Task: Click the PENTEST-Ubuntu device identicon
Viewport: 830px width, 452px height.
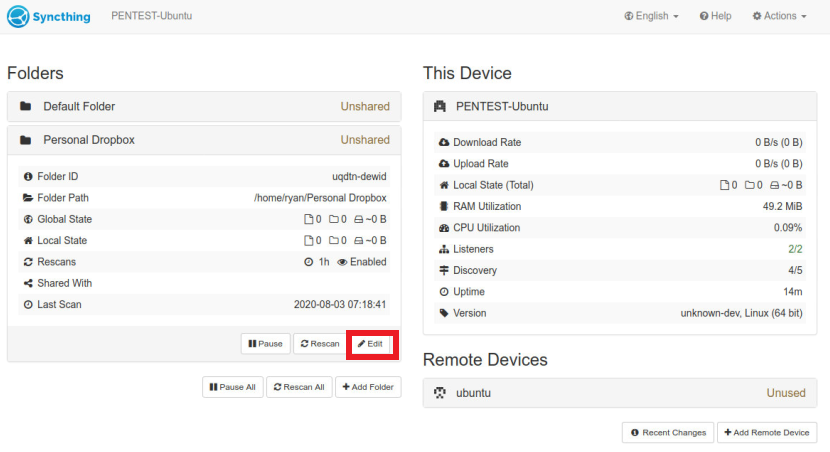Action: [x=440, y=106]
